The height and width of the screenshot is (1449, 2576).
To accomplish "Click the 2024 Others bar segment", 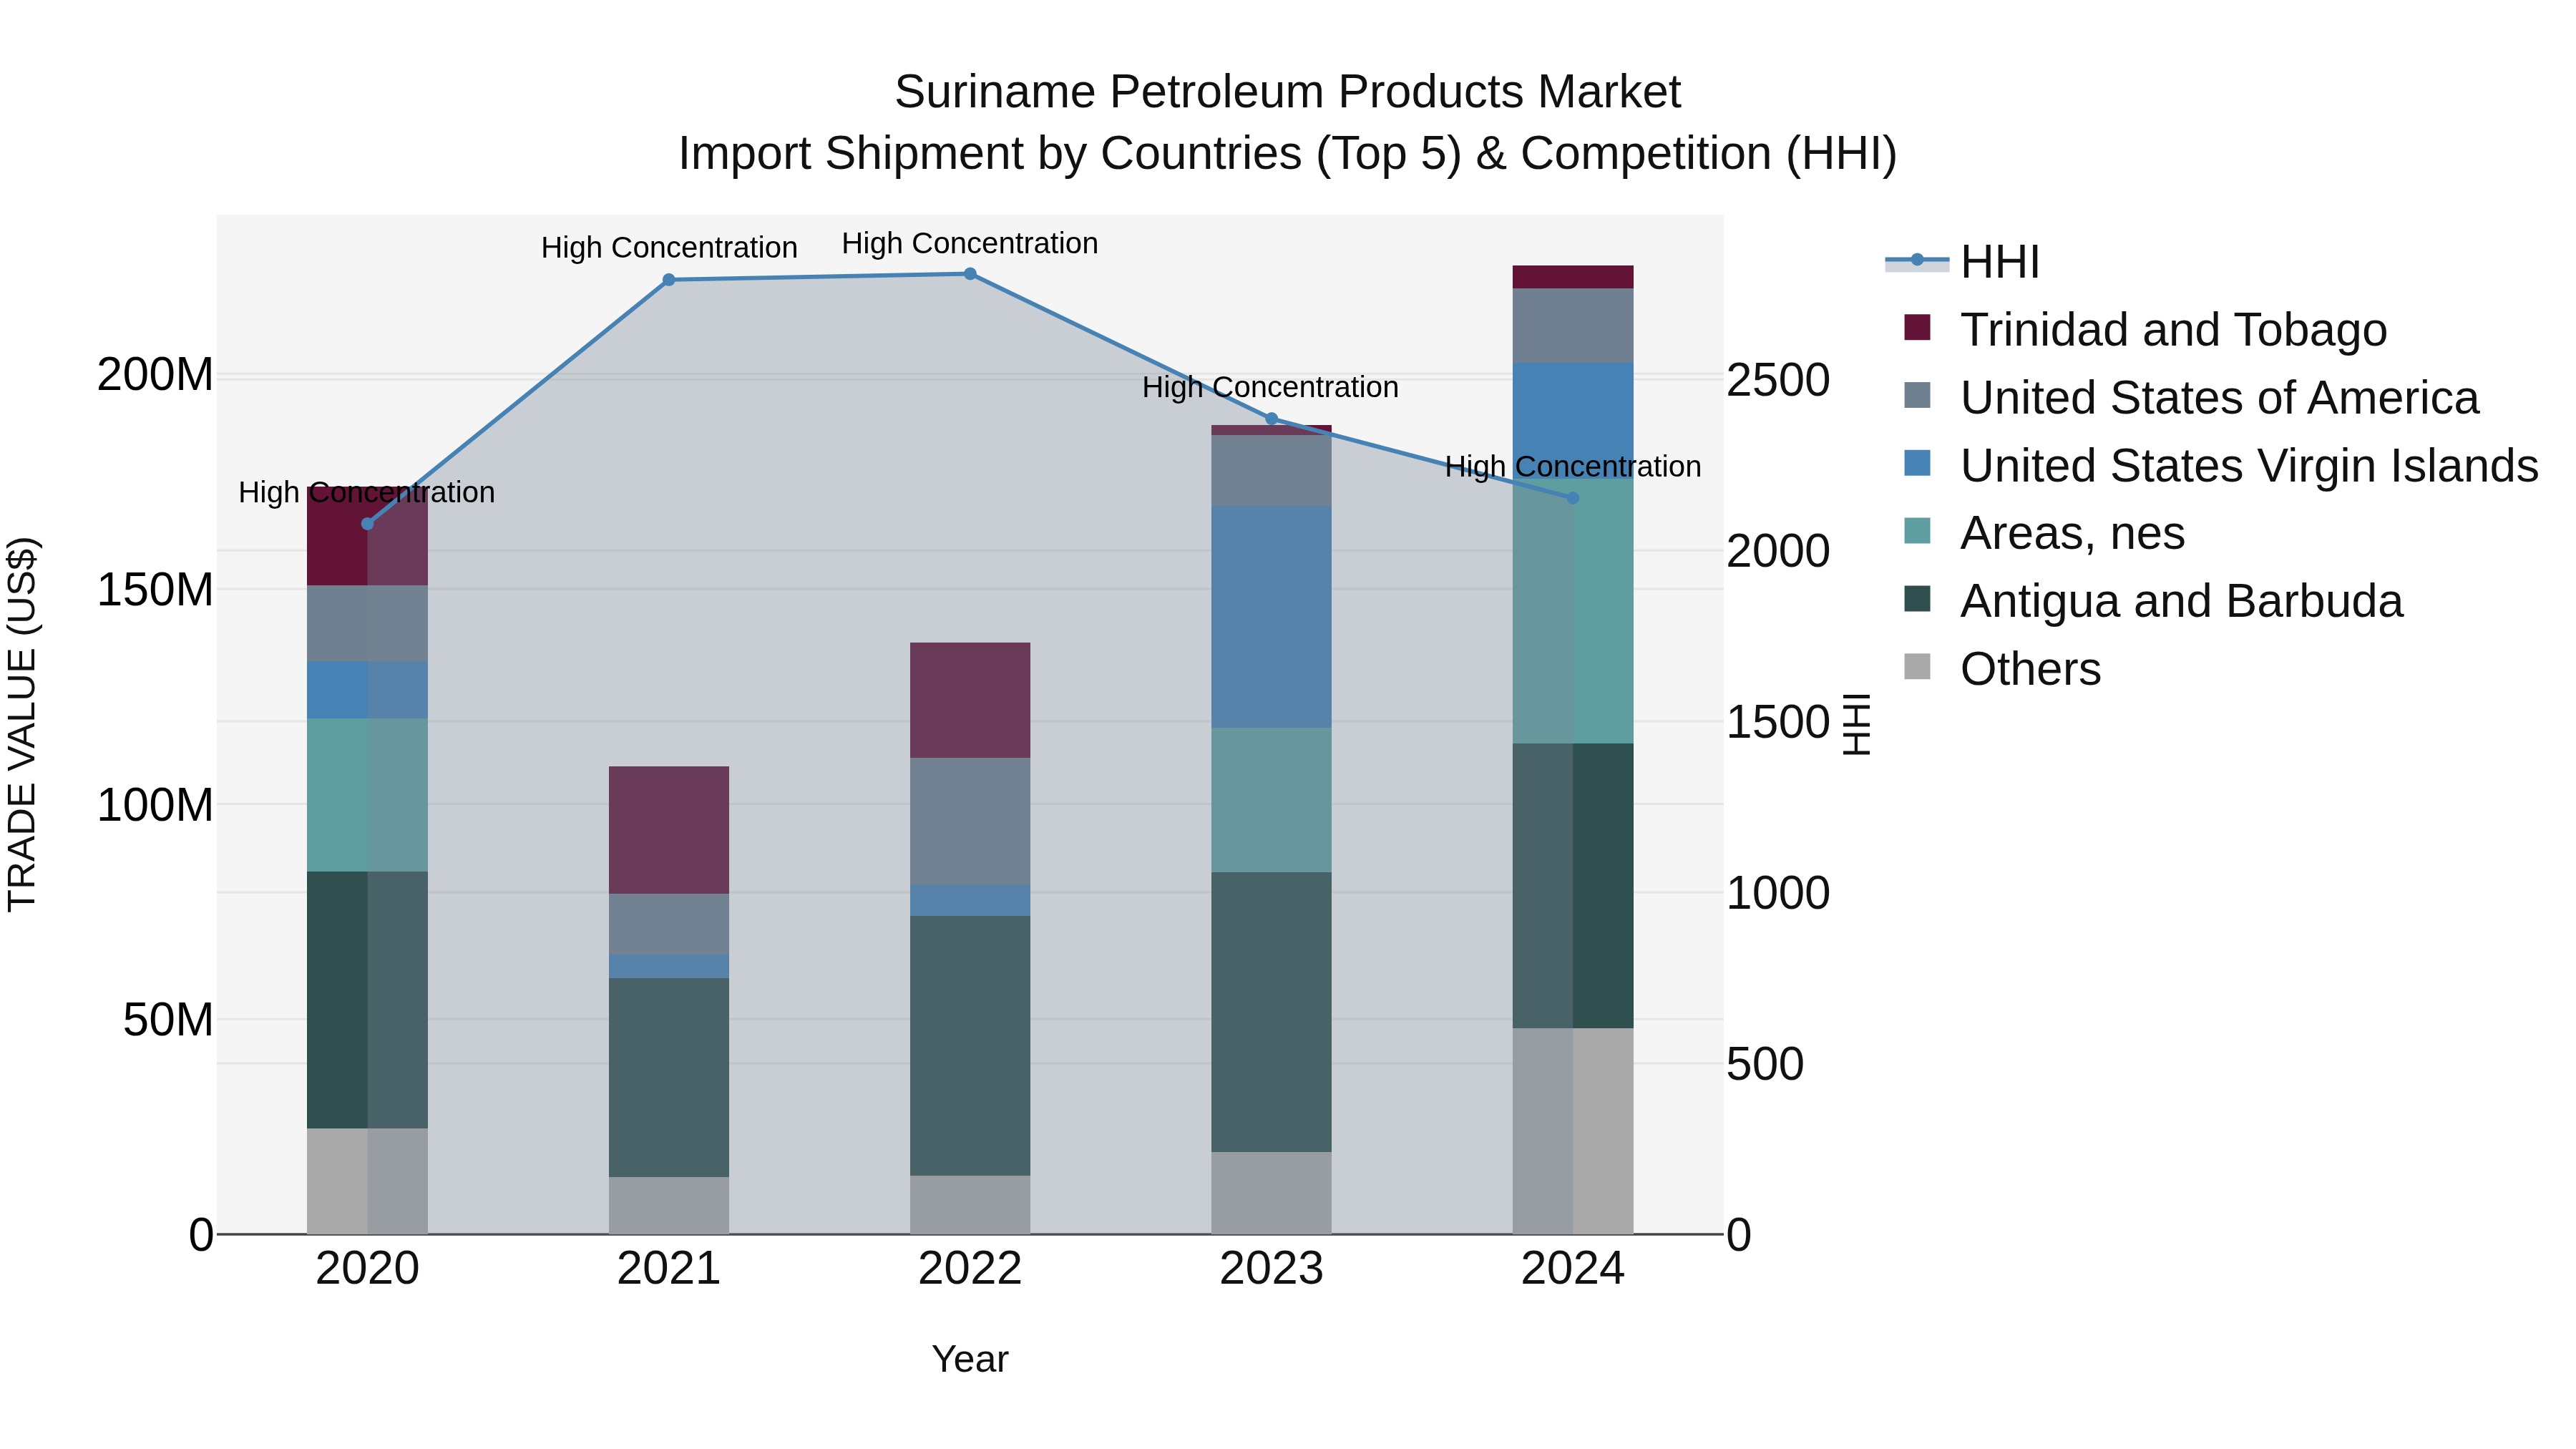I will point(1573,1131).
